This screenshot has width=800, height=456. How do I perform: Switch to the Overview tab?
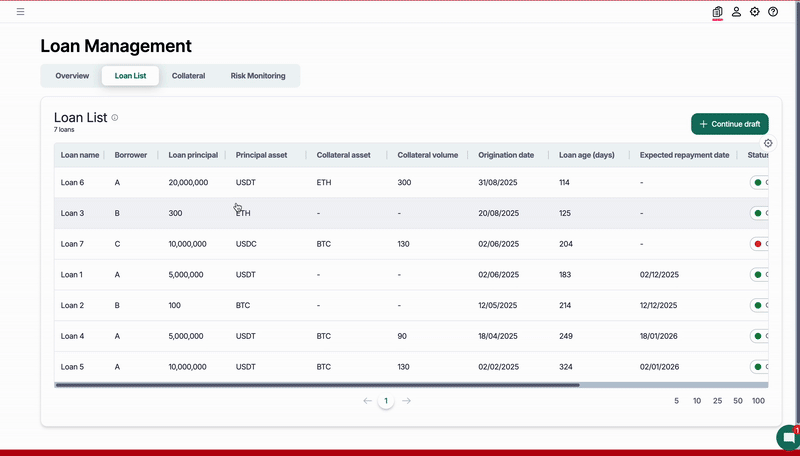click(x=72, y=76)
